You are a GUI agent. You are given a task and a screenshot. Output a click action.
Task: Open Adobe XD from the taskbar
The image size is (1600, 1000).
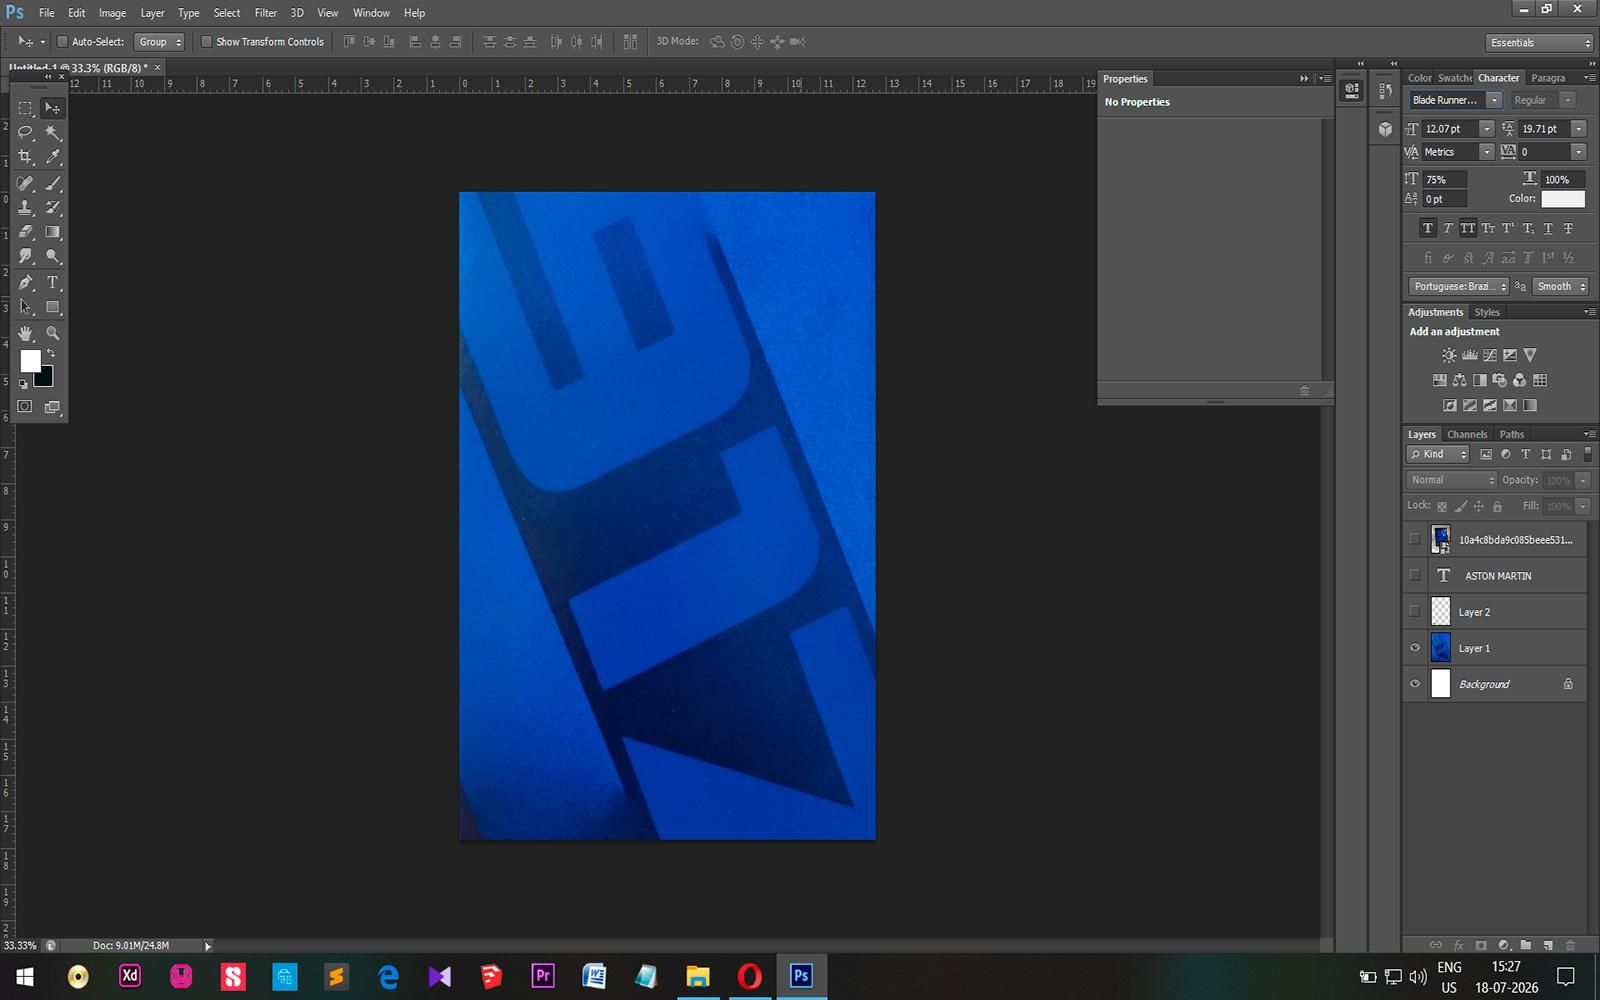click(x=130, y=976)
